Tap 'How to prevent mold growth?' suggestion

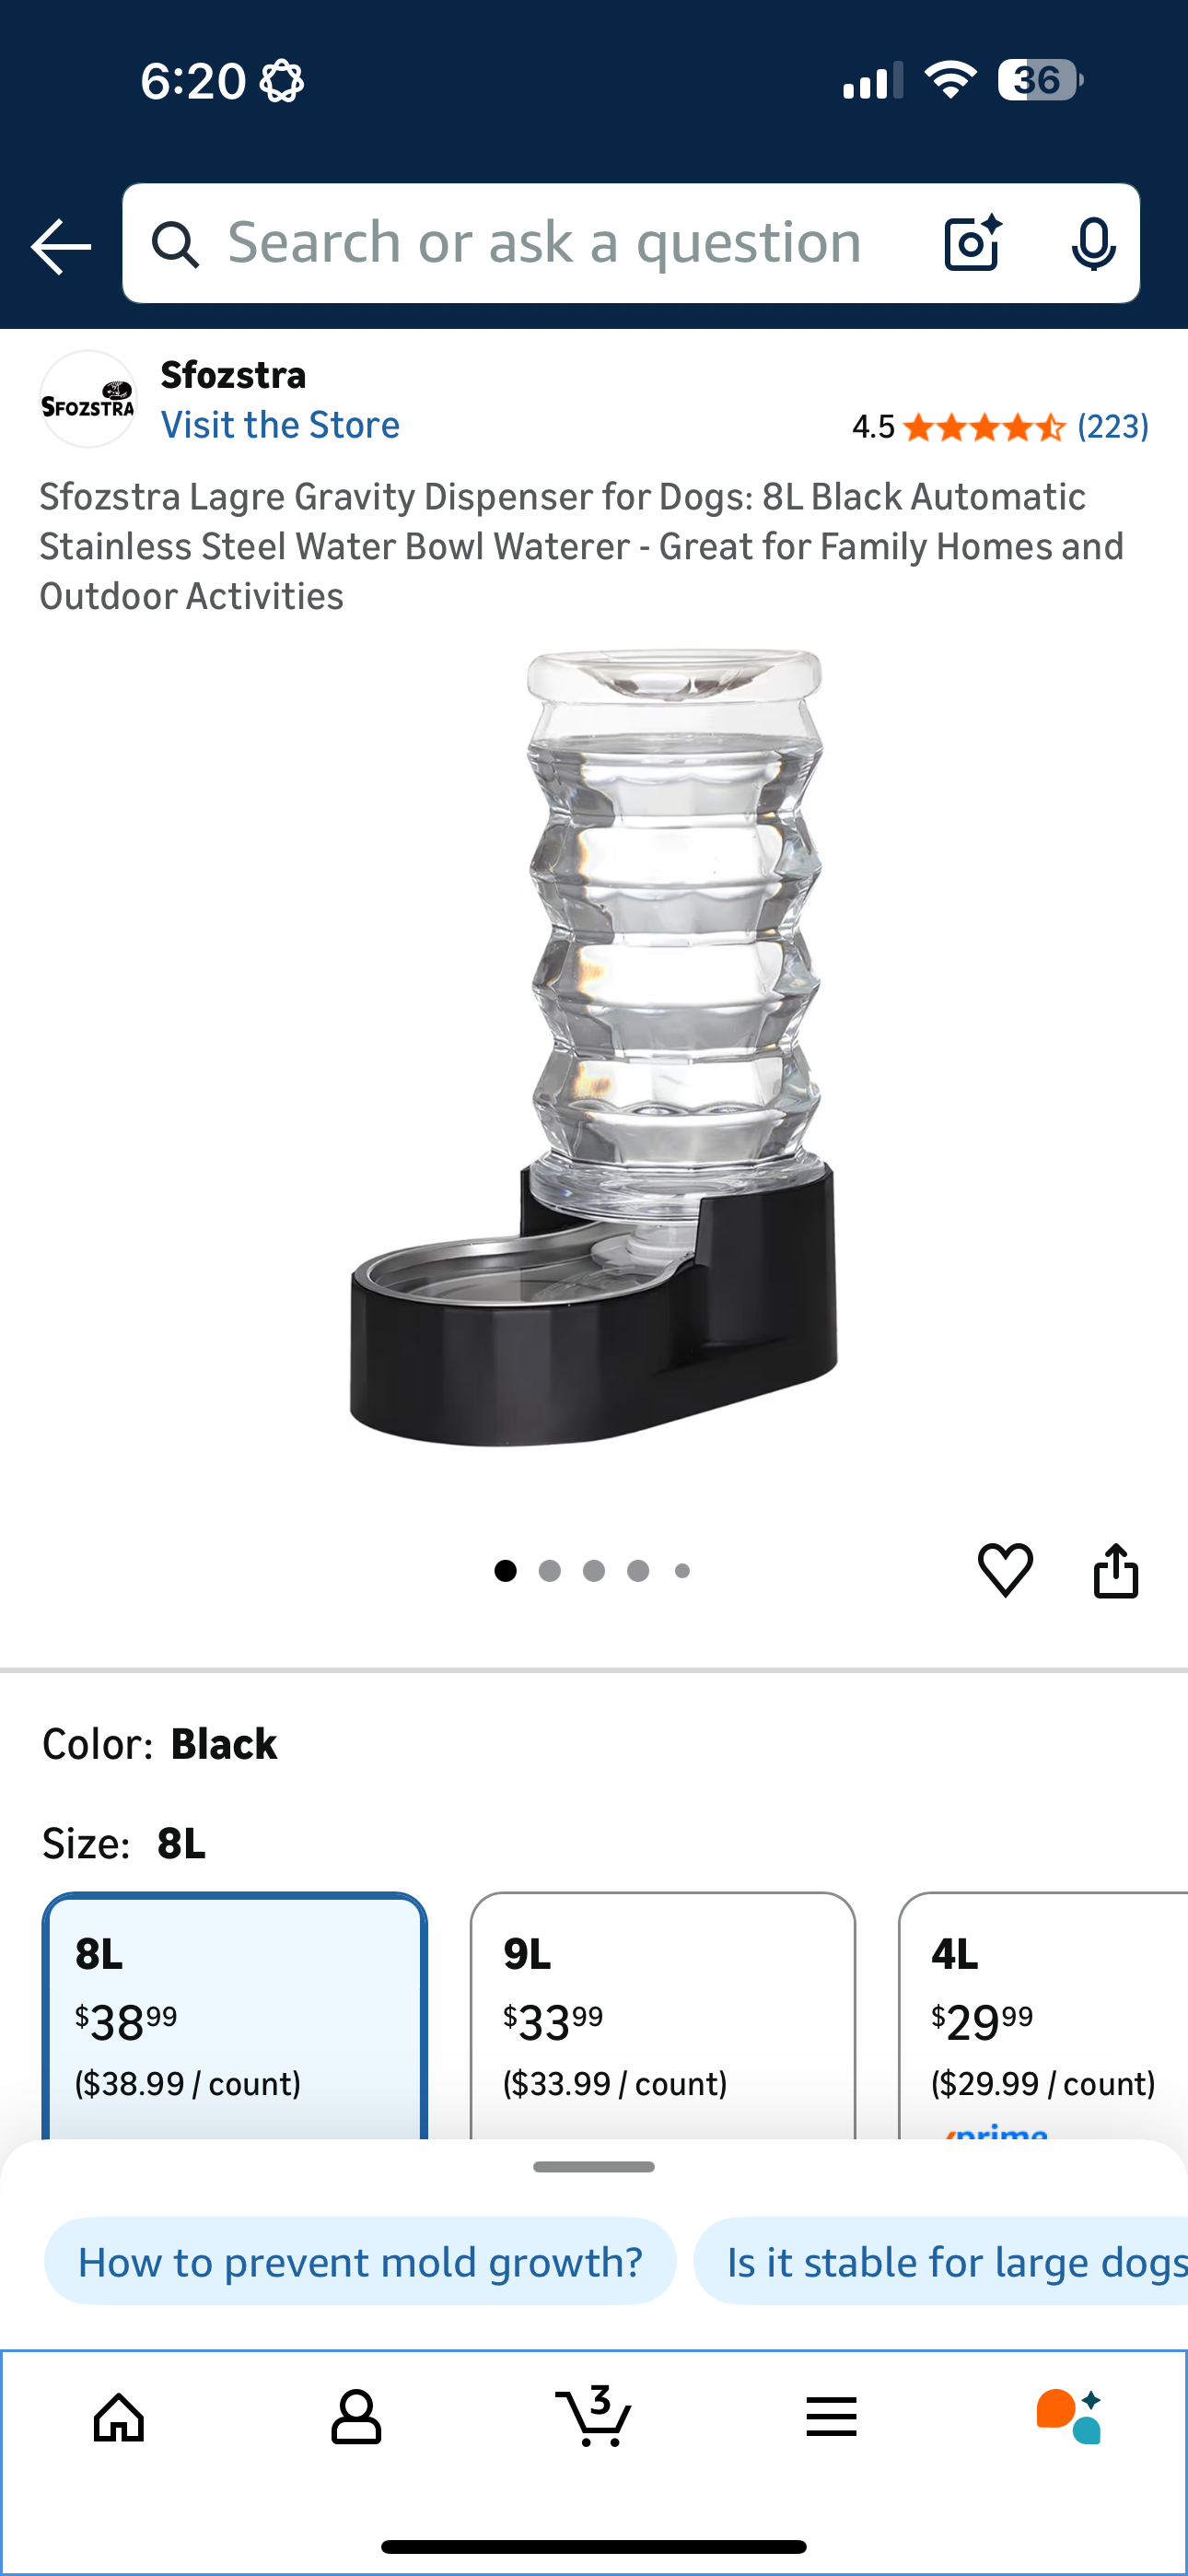pyautogui.click(x=360, y=2262)
